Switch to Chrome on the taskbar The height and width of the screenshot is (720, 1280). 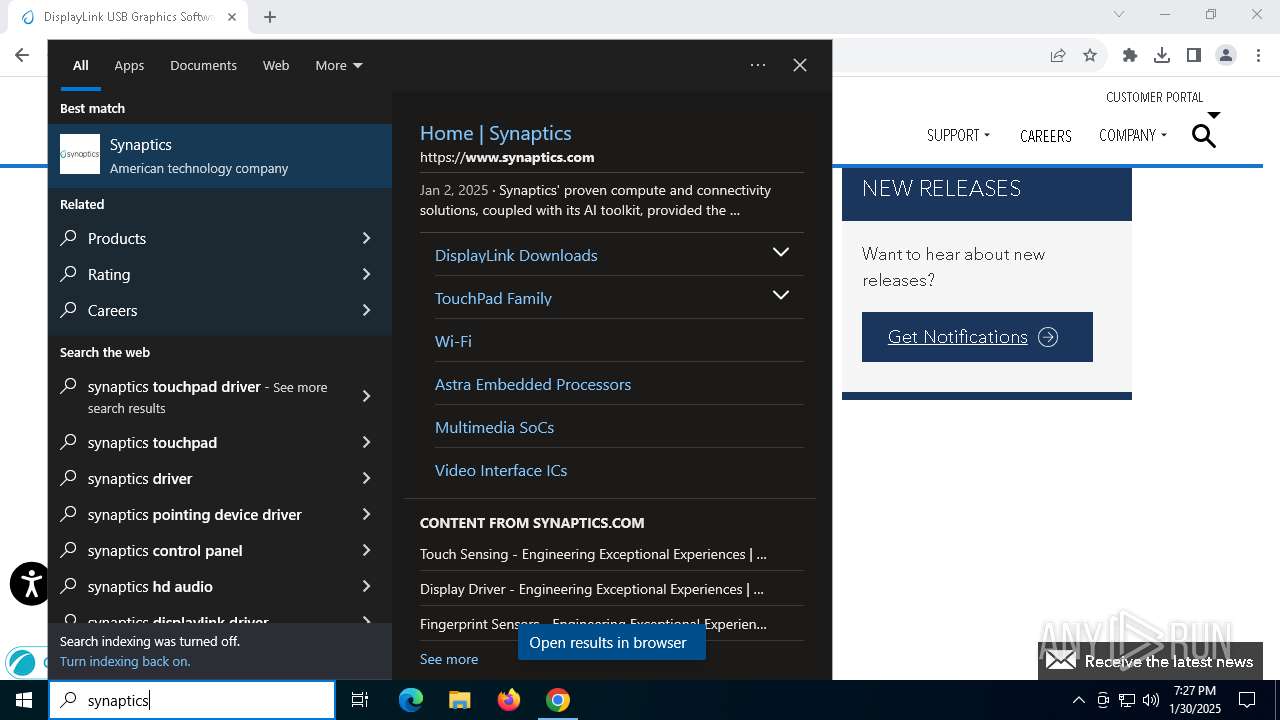point(558,700)
